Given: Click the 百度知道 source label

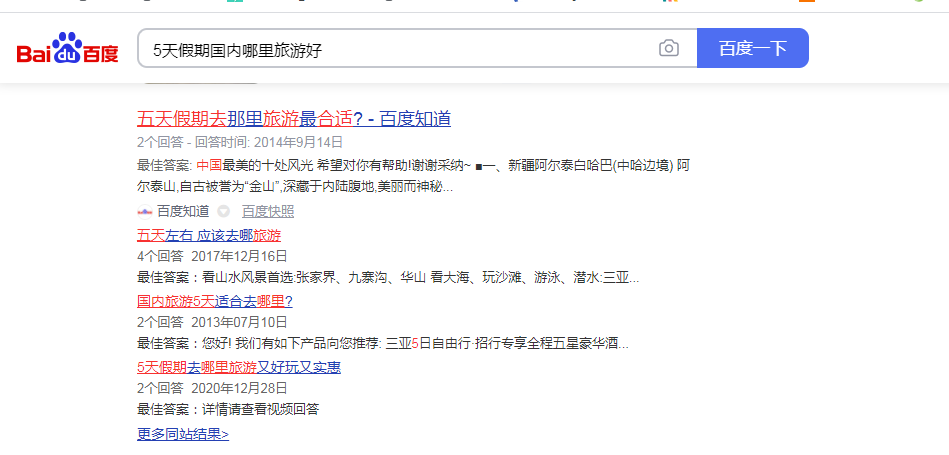Looking at the screenshot, I should coord(183,211).
